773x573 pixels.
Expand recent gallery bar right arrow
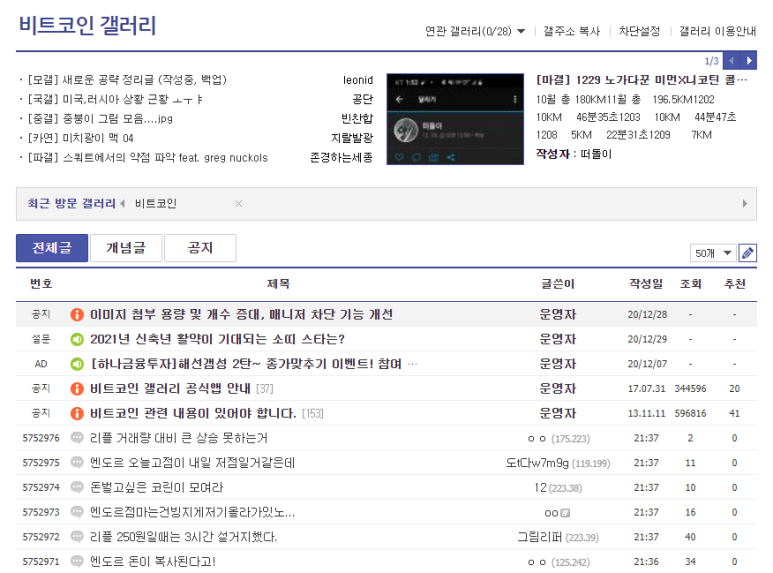[x=745, y=204]
